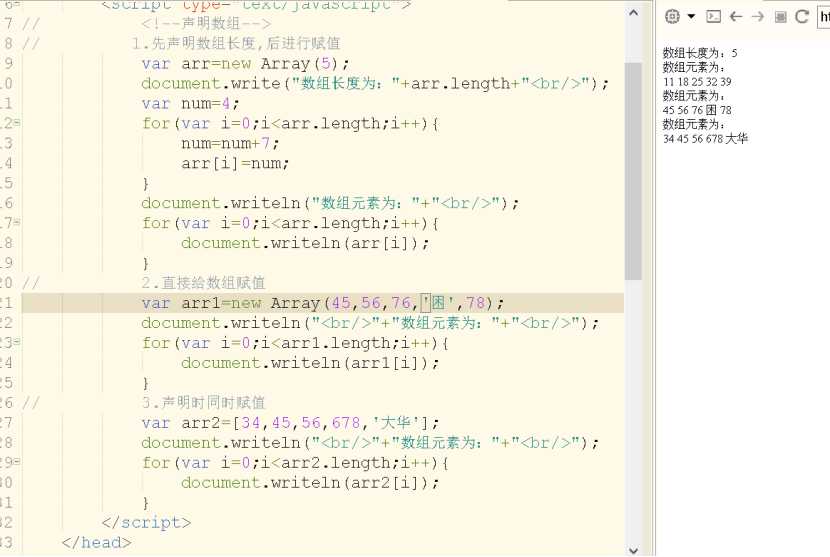This screenshot has height=557, width=830.
Task: Click the closing '</head>' tag
Action: click(96, 543)
